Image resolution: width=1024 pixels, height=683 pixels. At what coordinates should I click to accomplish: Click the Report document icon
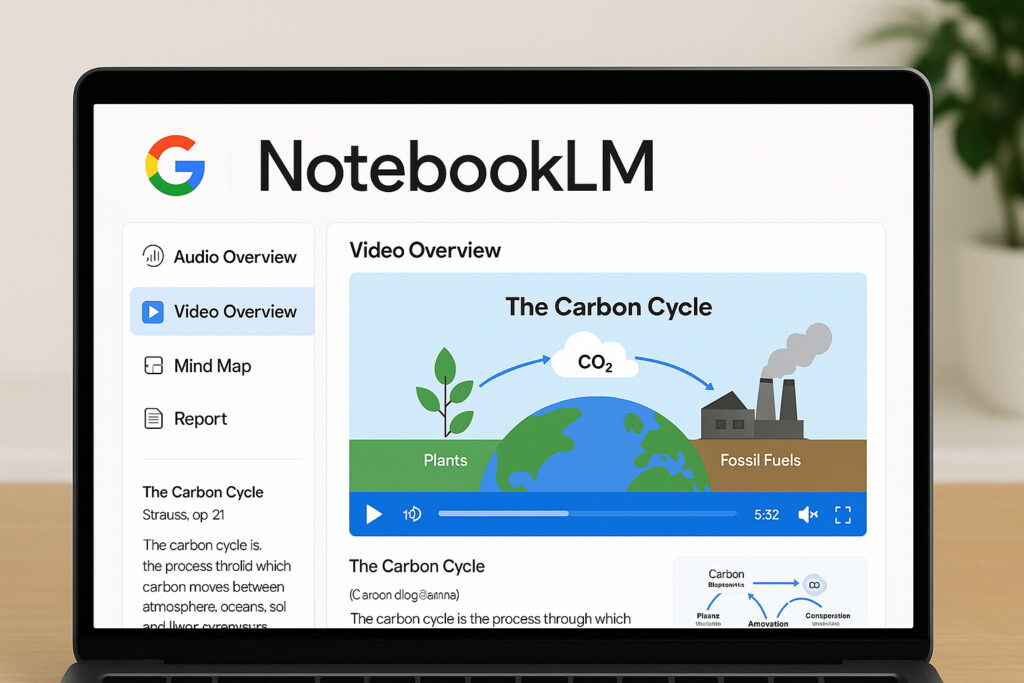(153, 418)
